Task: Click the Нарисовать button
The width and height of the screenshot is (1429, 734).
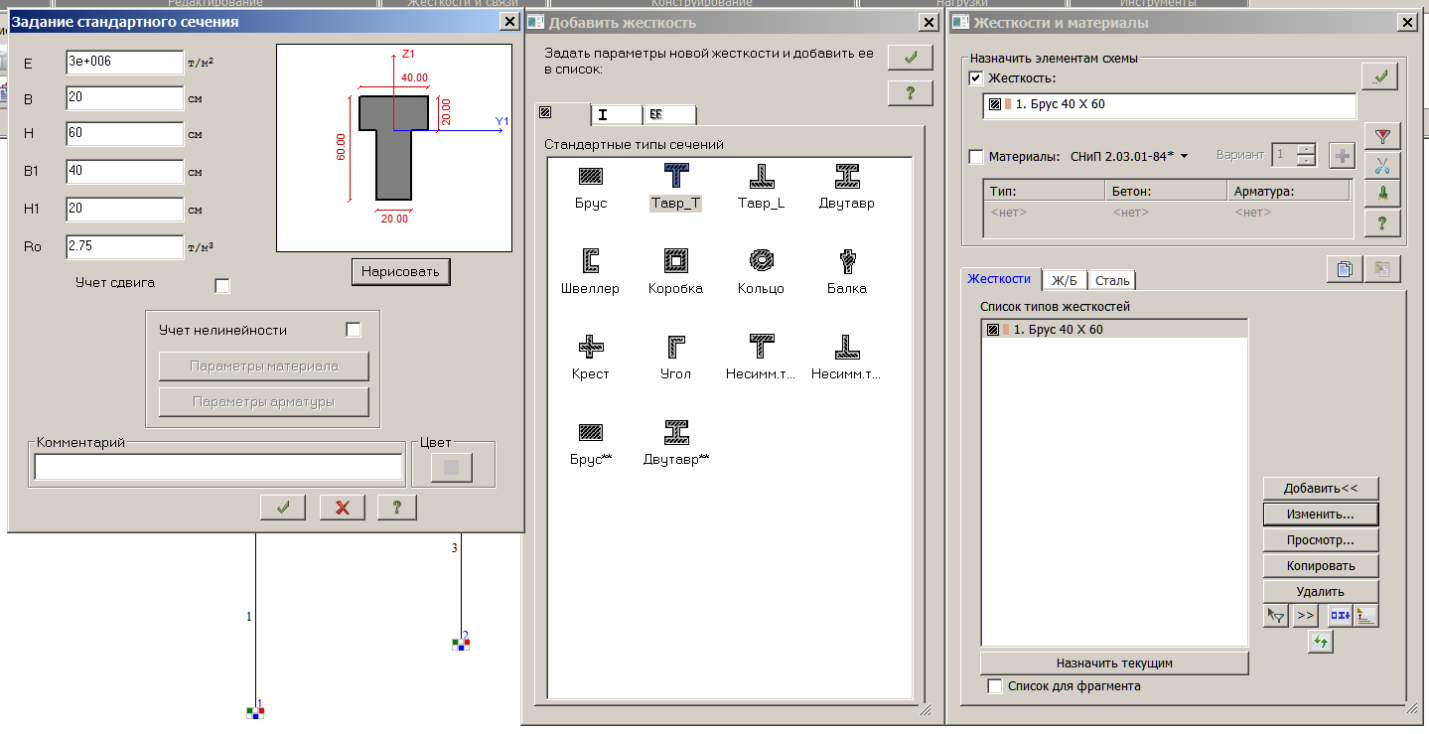Action: point(401,271)
